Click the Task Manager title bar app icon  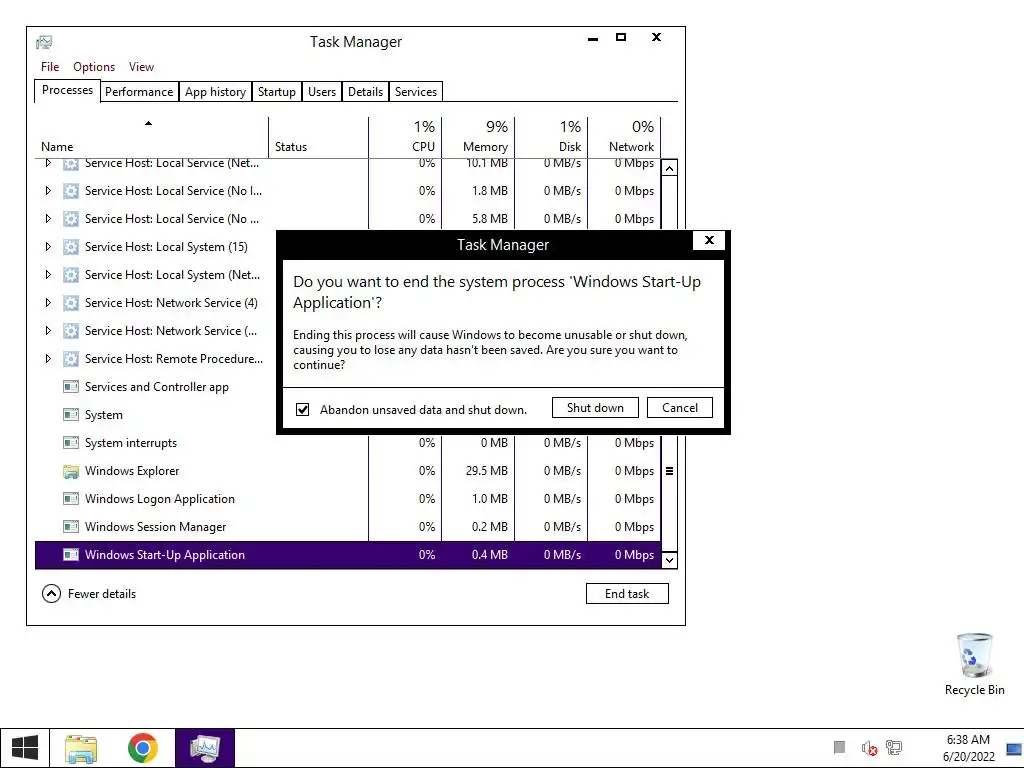(44, 42)
